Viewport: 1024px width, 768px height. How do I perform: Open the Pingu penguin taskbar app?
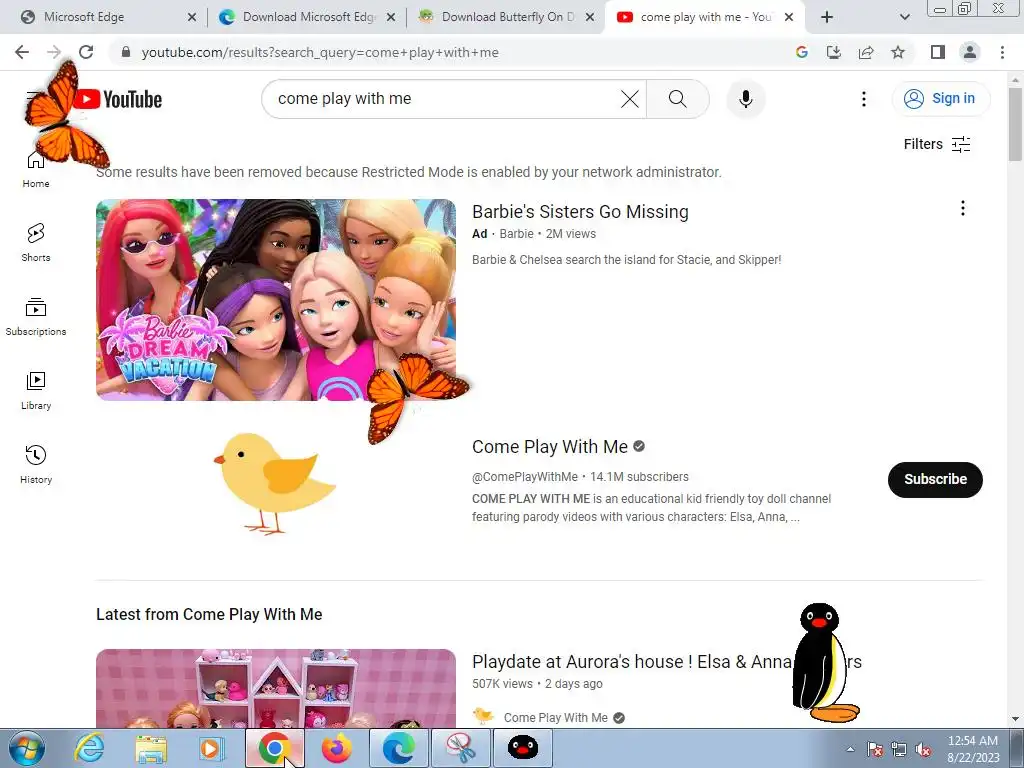(522, 748)
